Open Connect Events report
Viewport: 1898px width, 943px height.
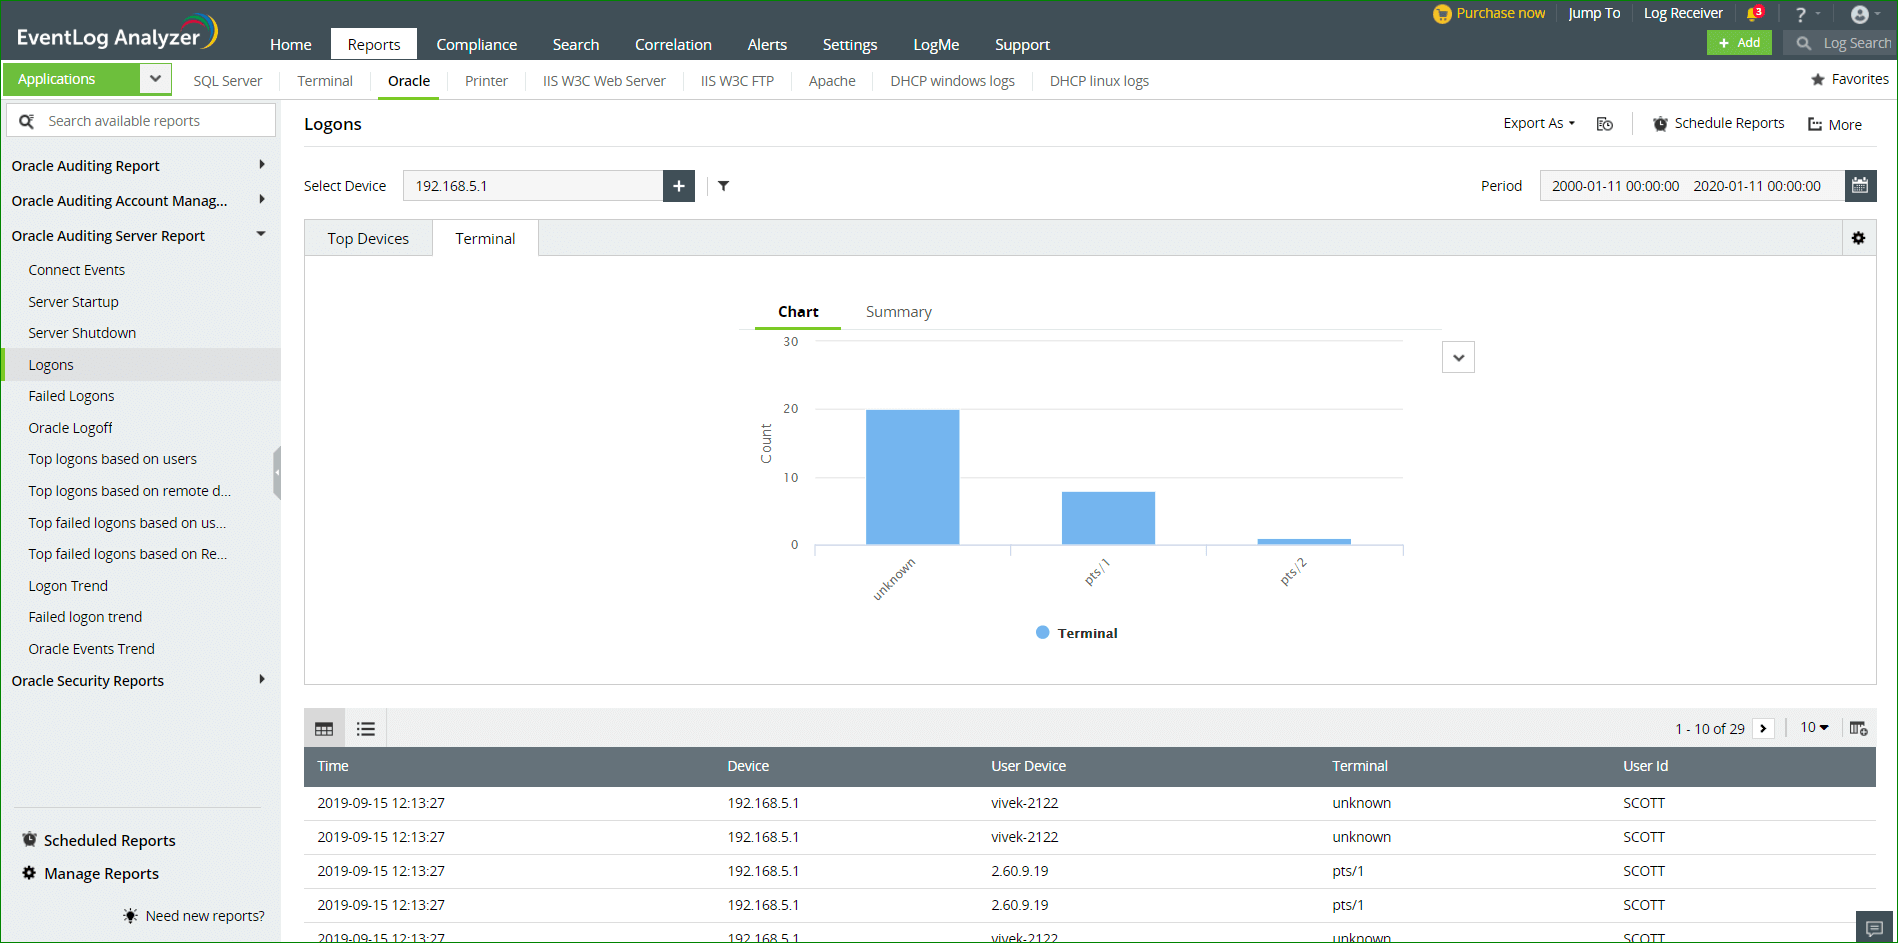click(x=77, y=270)
